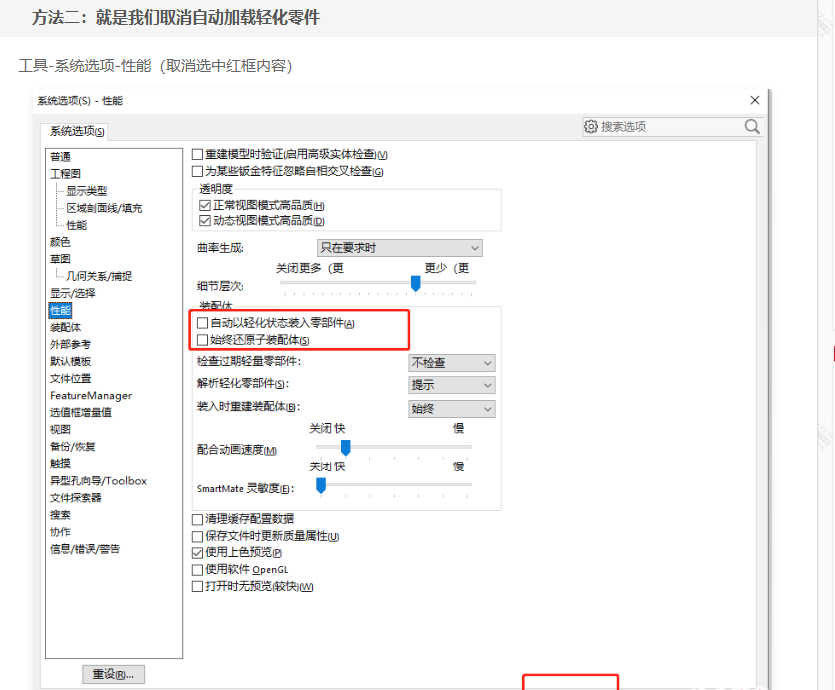
Task: Expand check out-of-date lightweight components dropdown
Action: 452,362
